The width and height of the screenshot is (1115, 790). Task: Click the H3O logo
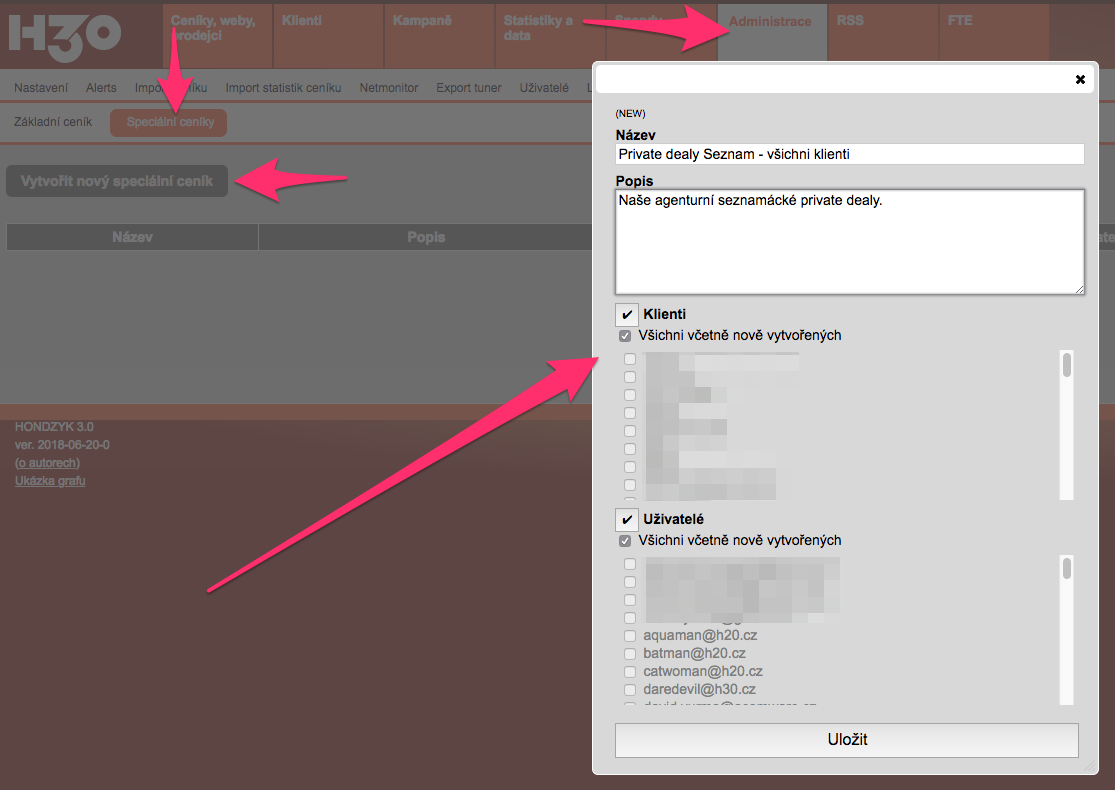[x=65, y=35]
